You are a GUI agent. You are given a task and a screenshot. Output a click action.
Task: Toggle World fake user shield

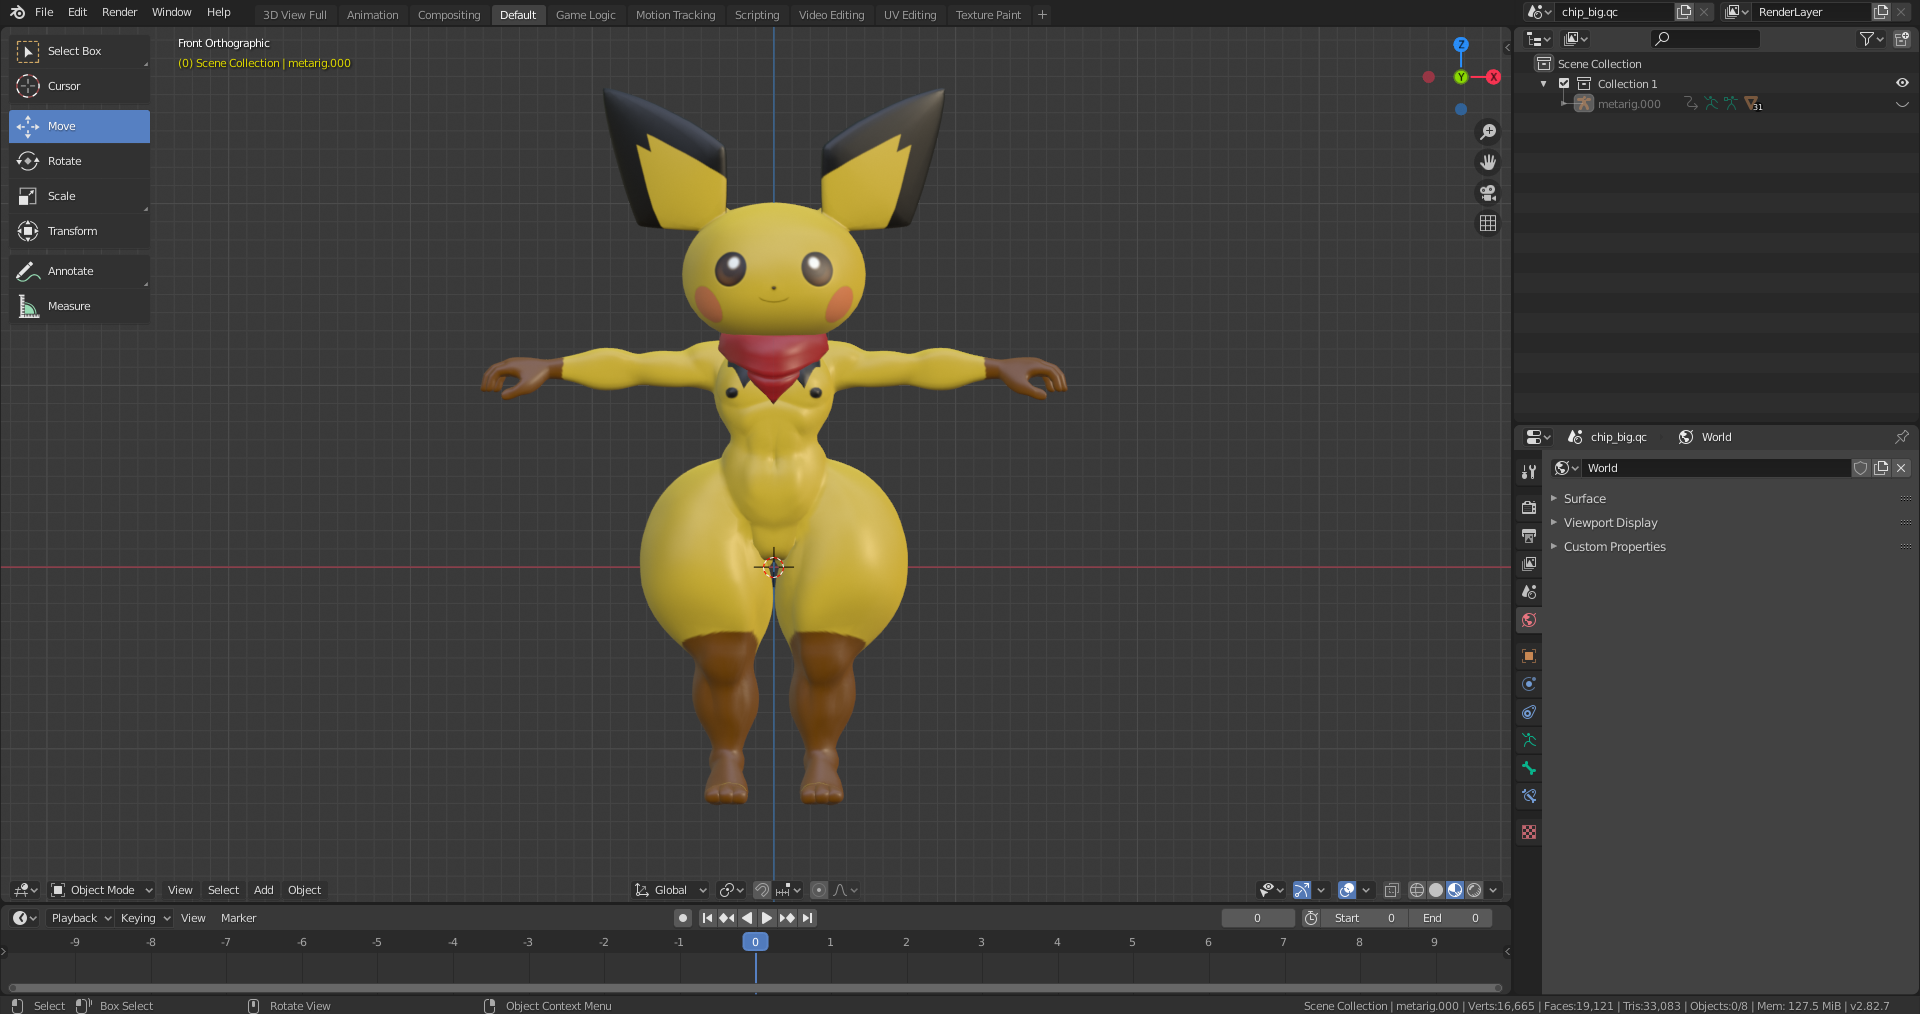1861,468
